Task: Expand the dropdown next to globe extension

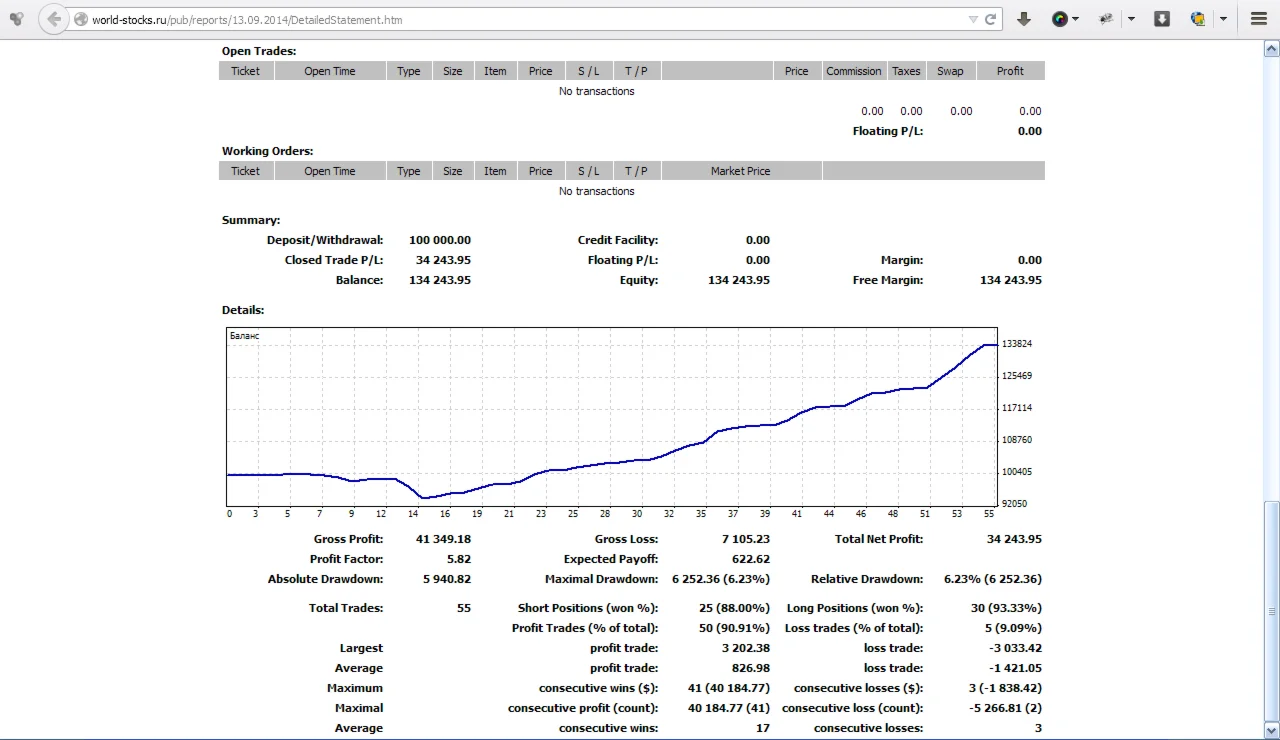Action: pos(1223,19)
